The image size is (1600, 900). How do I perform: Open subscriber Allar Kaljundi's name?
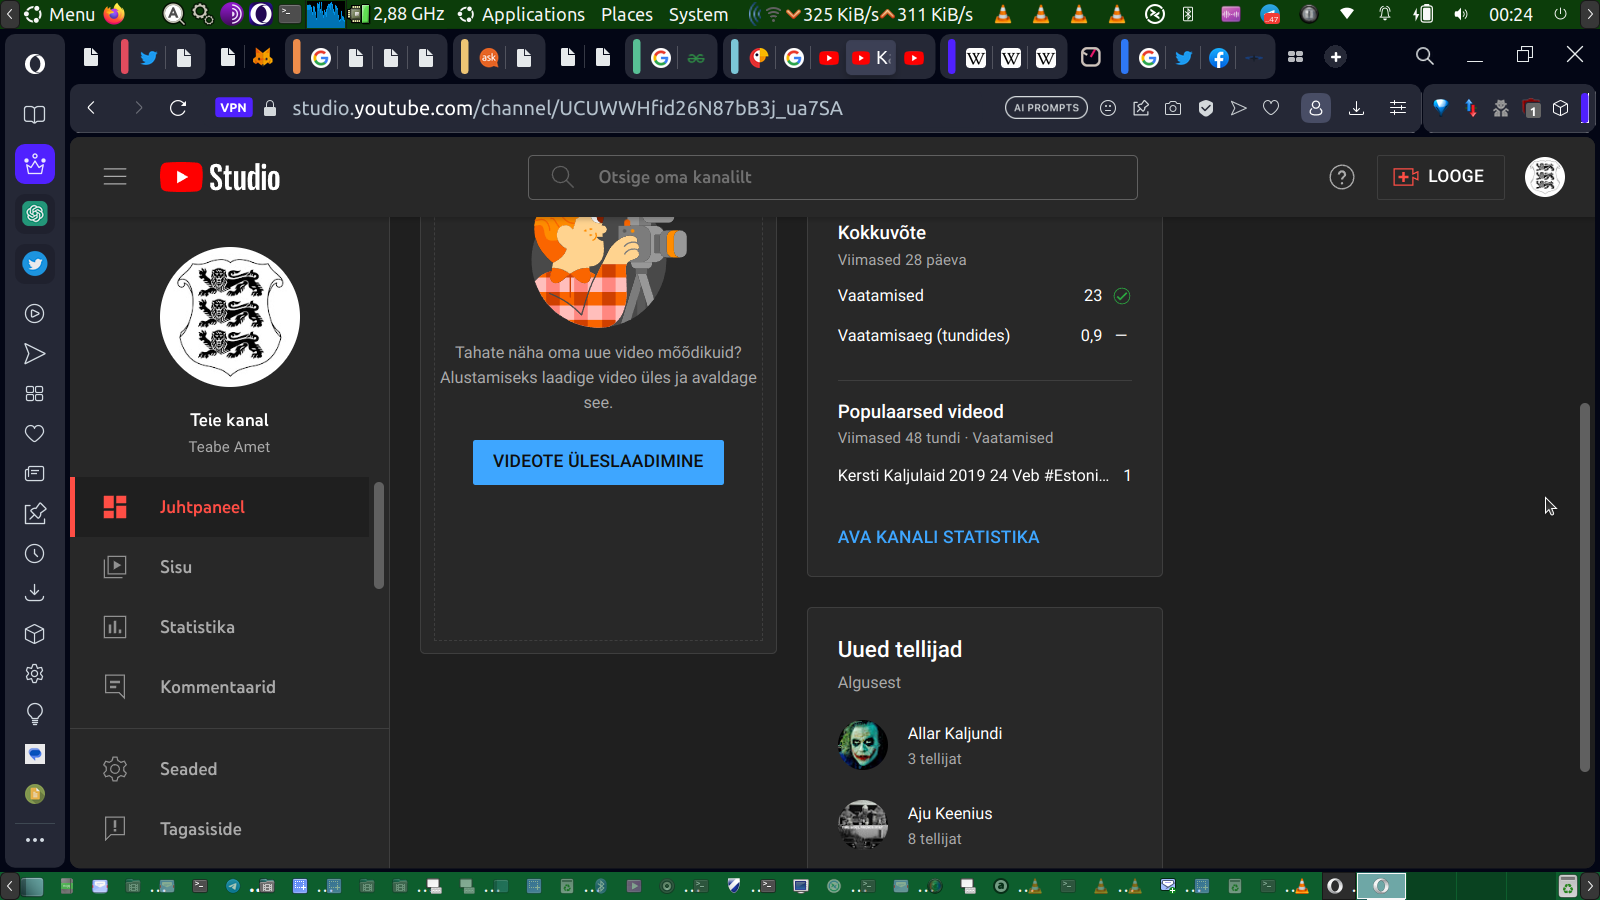955,733
